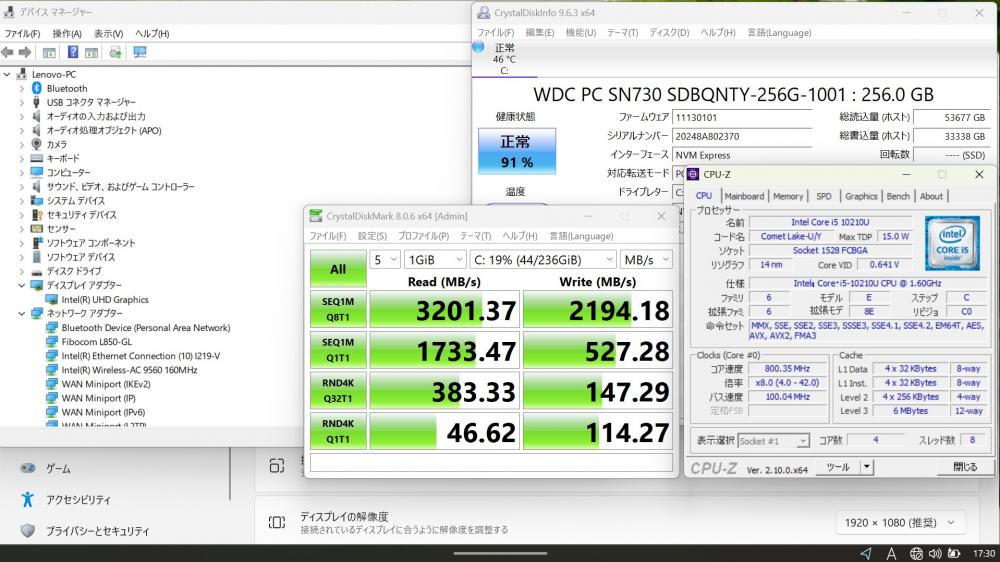The image size is (1000, 562).
Task: Open the 1920 × 1080 resolution dropdown
Action: pyautogui.click(x=900, y=522)
